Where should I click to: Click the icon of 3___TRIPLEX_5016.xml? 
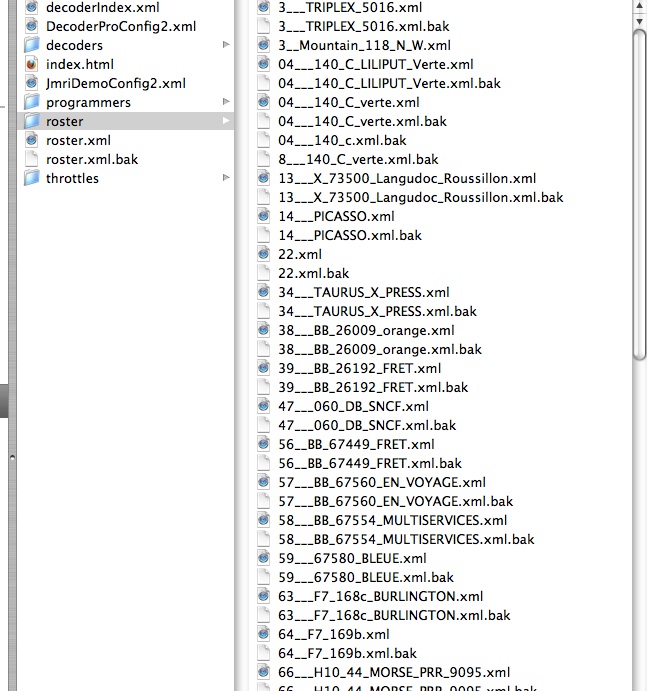tap(263, 7)
